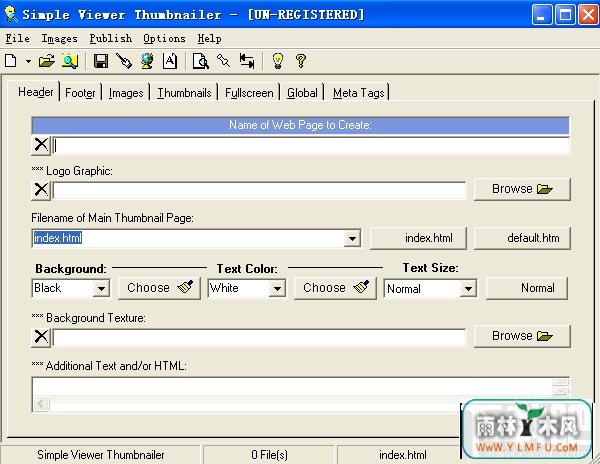Click the Logo Graphic path input field
The height and width of the screenshot is (464, 600).
259,190
